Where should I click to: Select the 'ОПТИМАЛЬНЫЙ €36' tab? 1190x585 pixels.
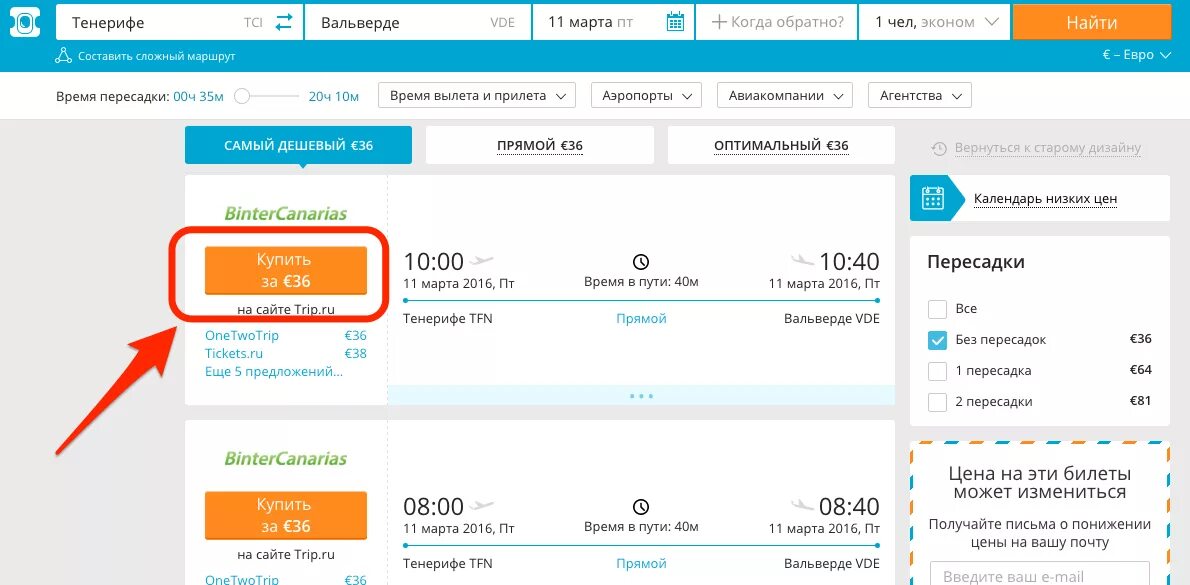click(x=781, y=145)
